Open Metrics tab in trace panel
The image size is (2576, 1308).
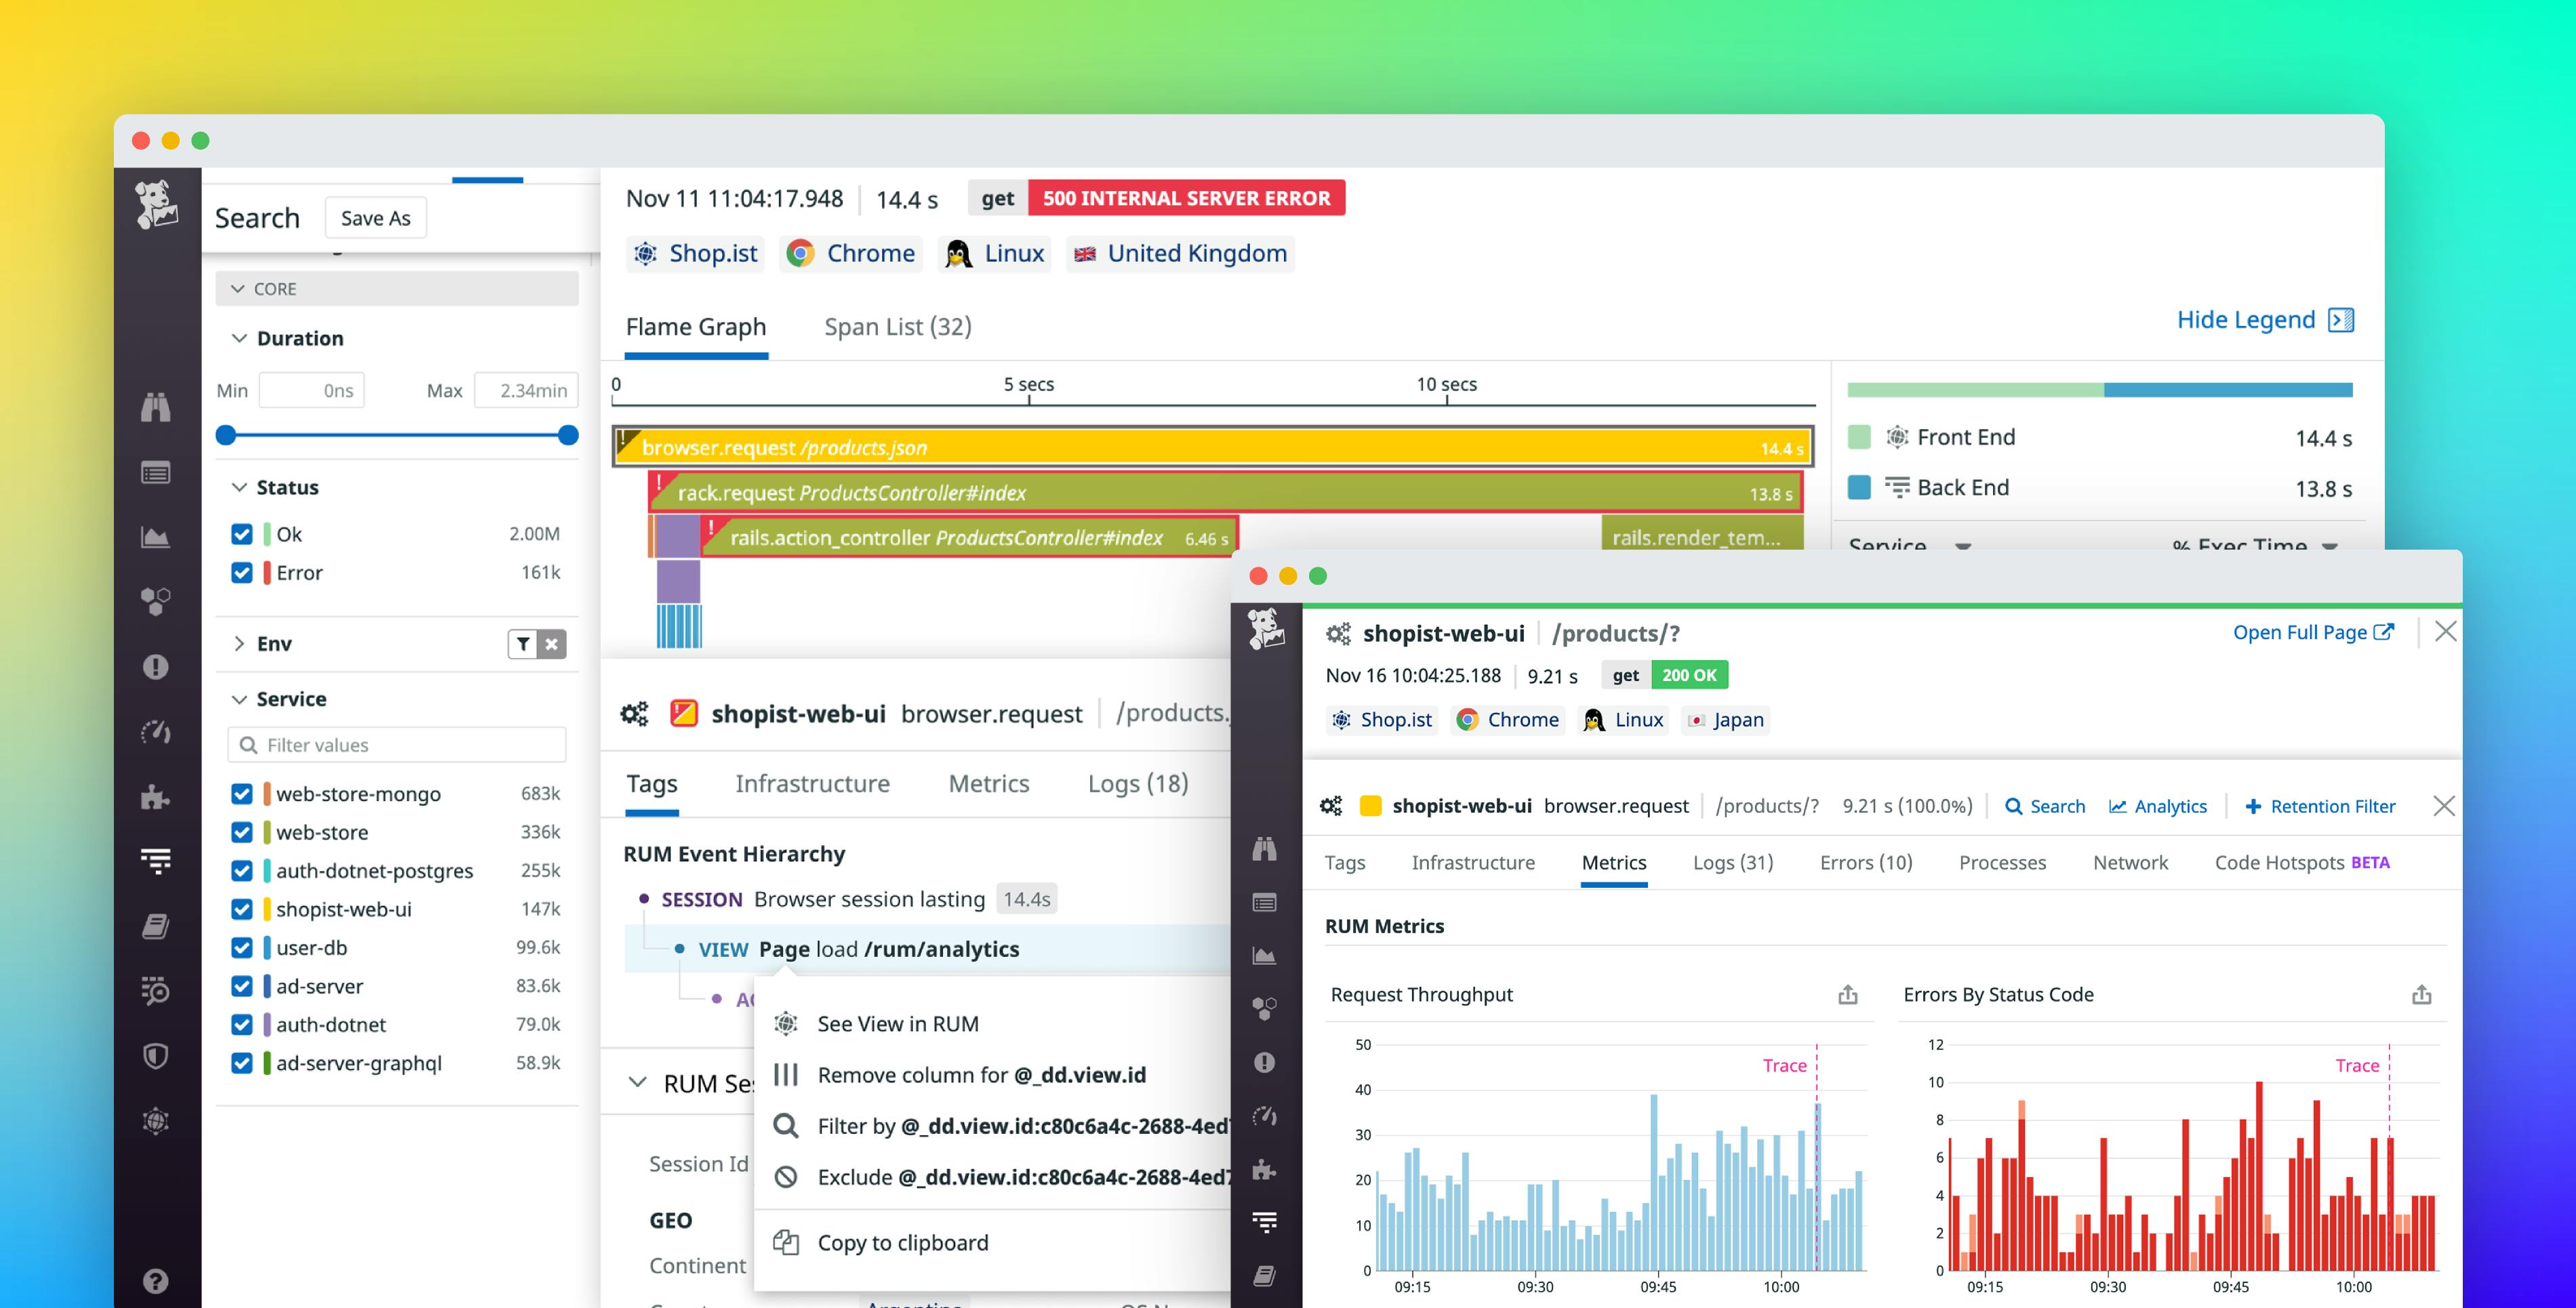pyautogui.click(x=1611, y=863)
